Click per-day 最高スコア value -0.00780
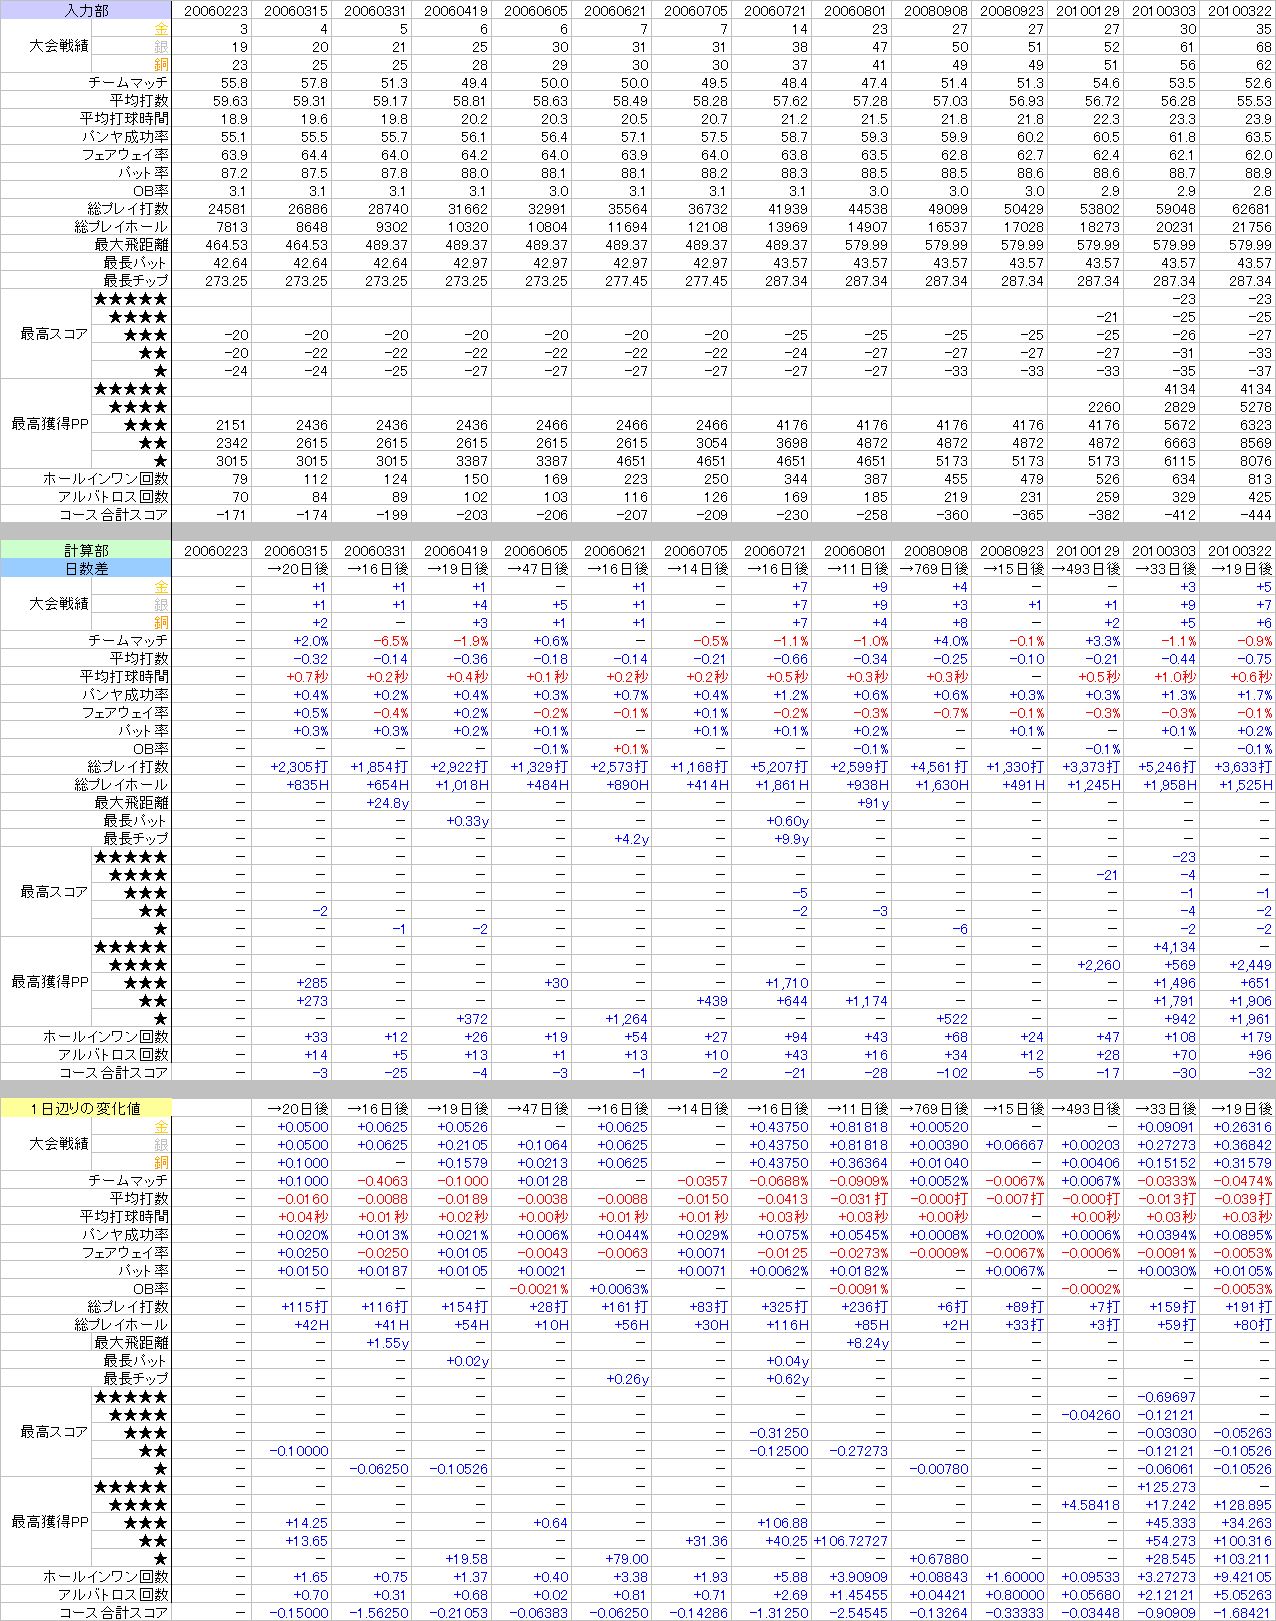1276x1621 pixels. pyautogui.click(x=941, y=1469)
